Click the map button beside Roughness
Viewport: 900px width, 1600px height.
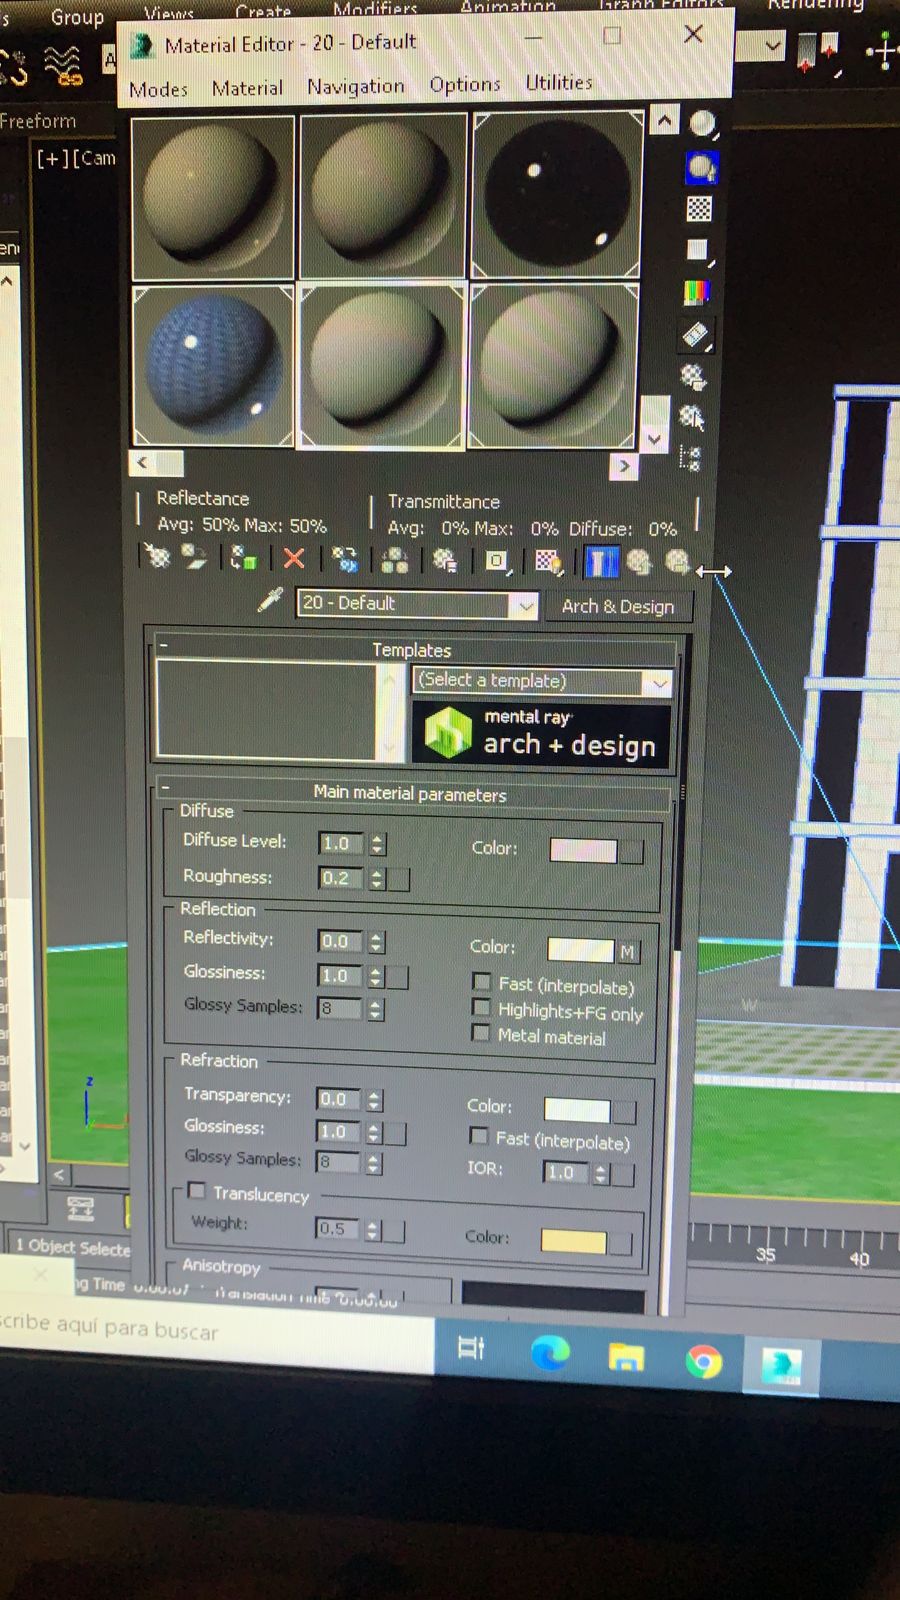click(x=398, y=880)
